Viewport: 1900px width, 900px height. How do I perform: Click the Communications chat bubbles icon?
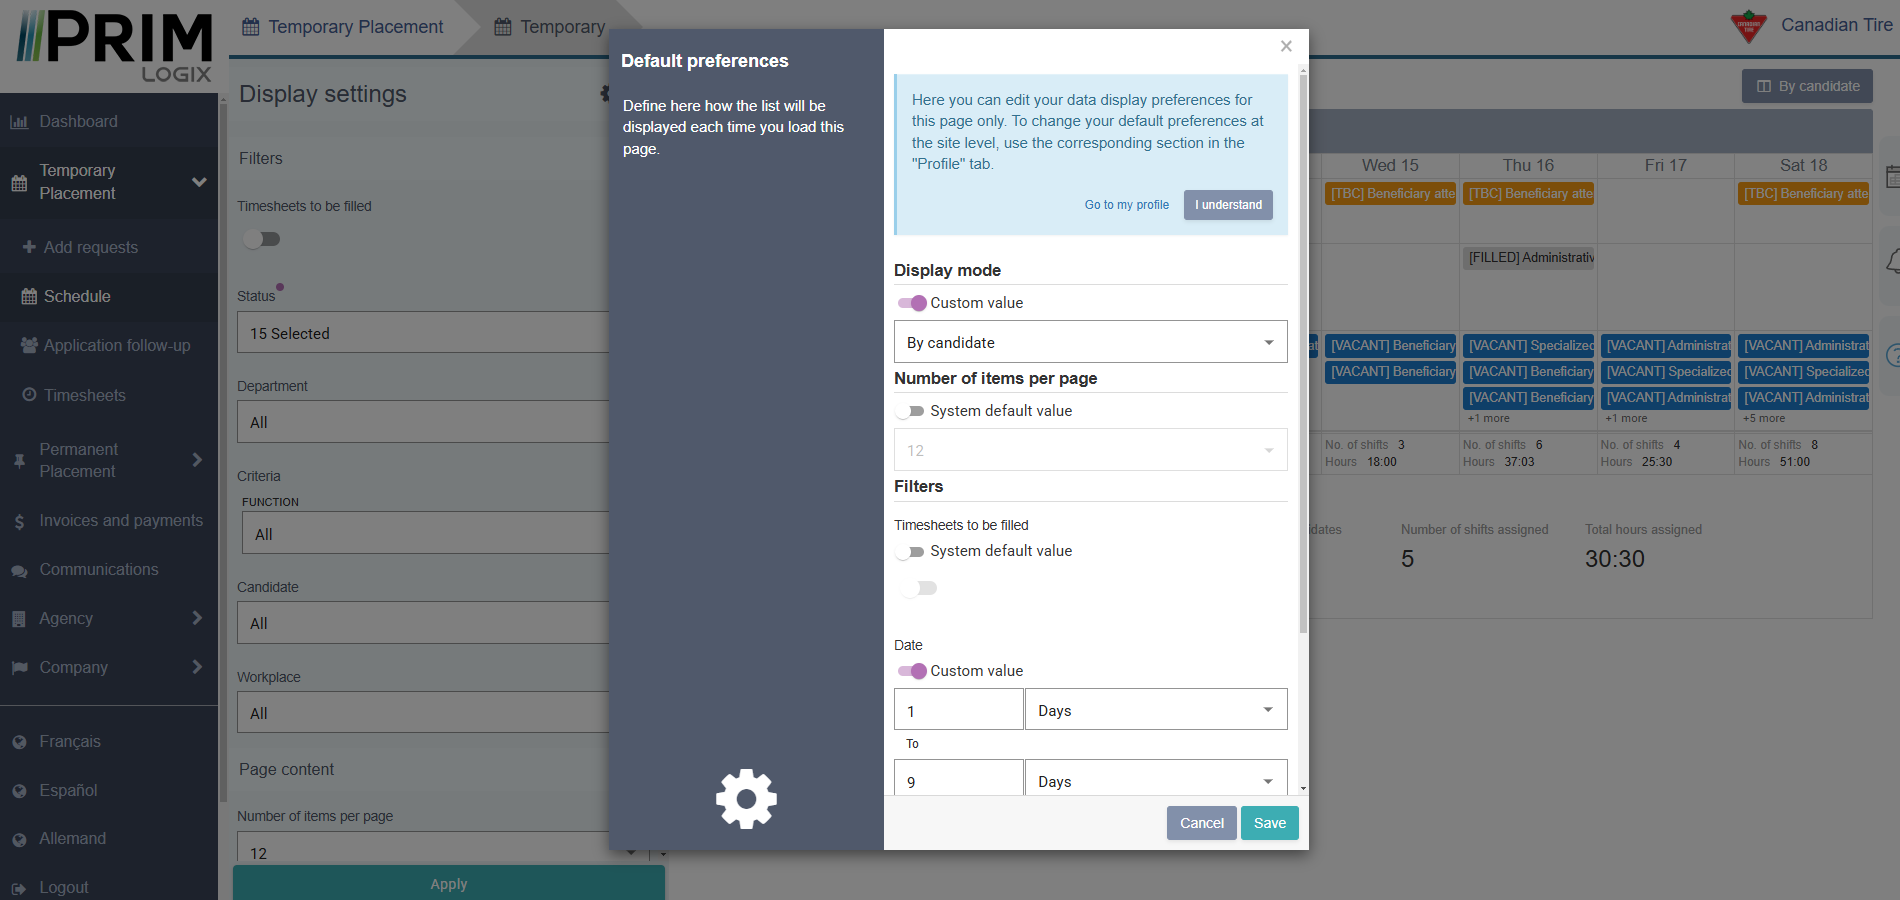click(19, 571)
